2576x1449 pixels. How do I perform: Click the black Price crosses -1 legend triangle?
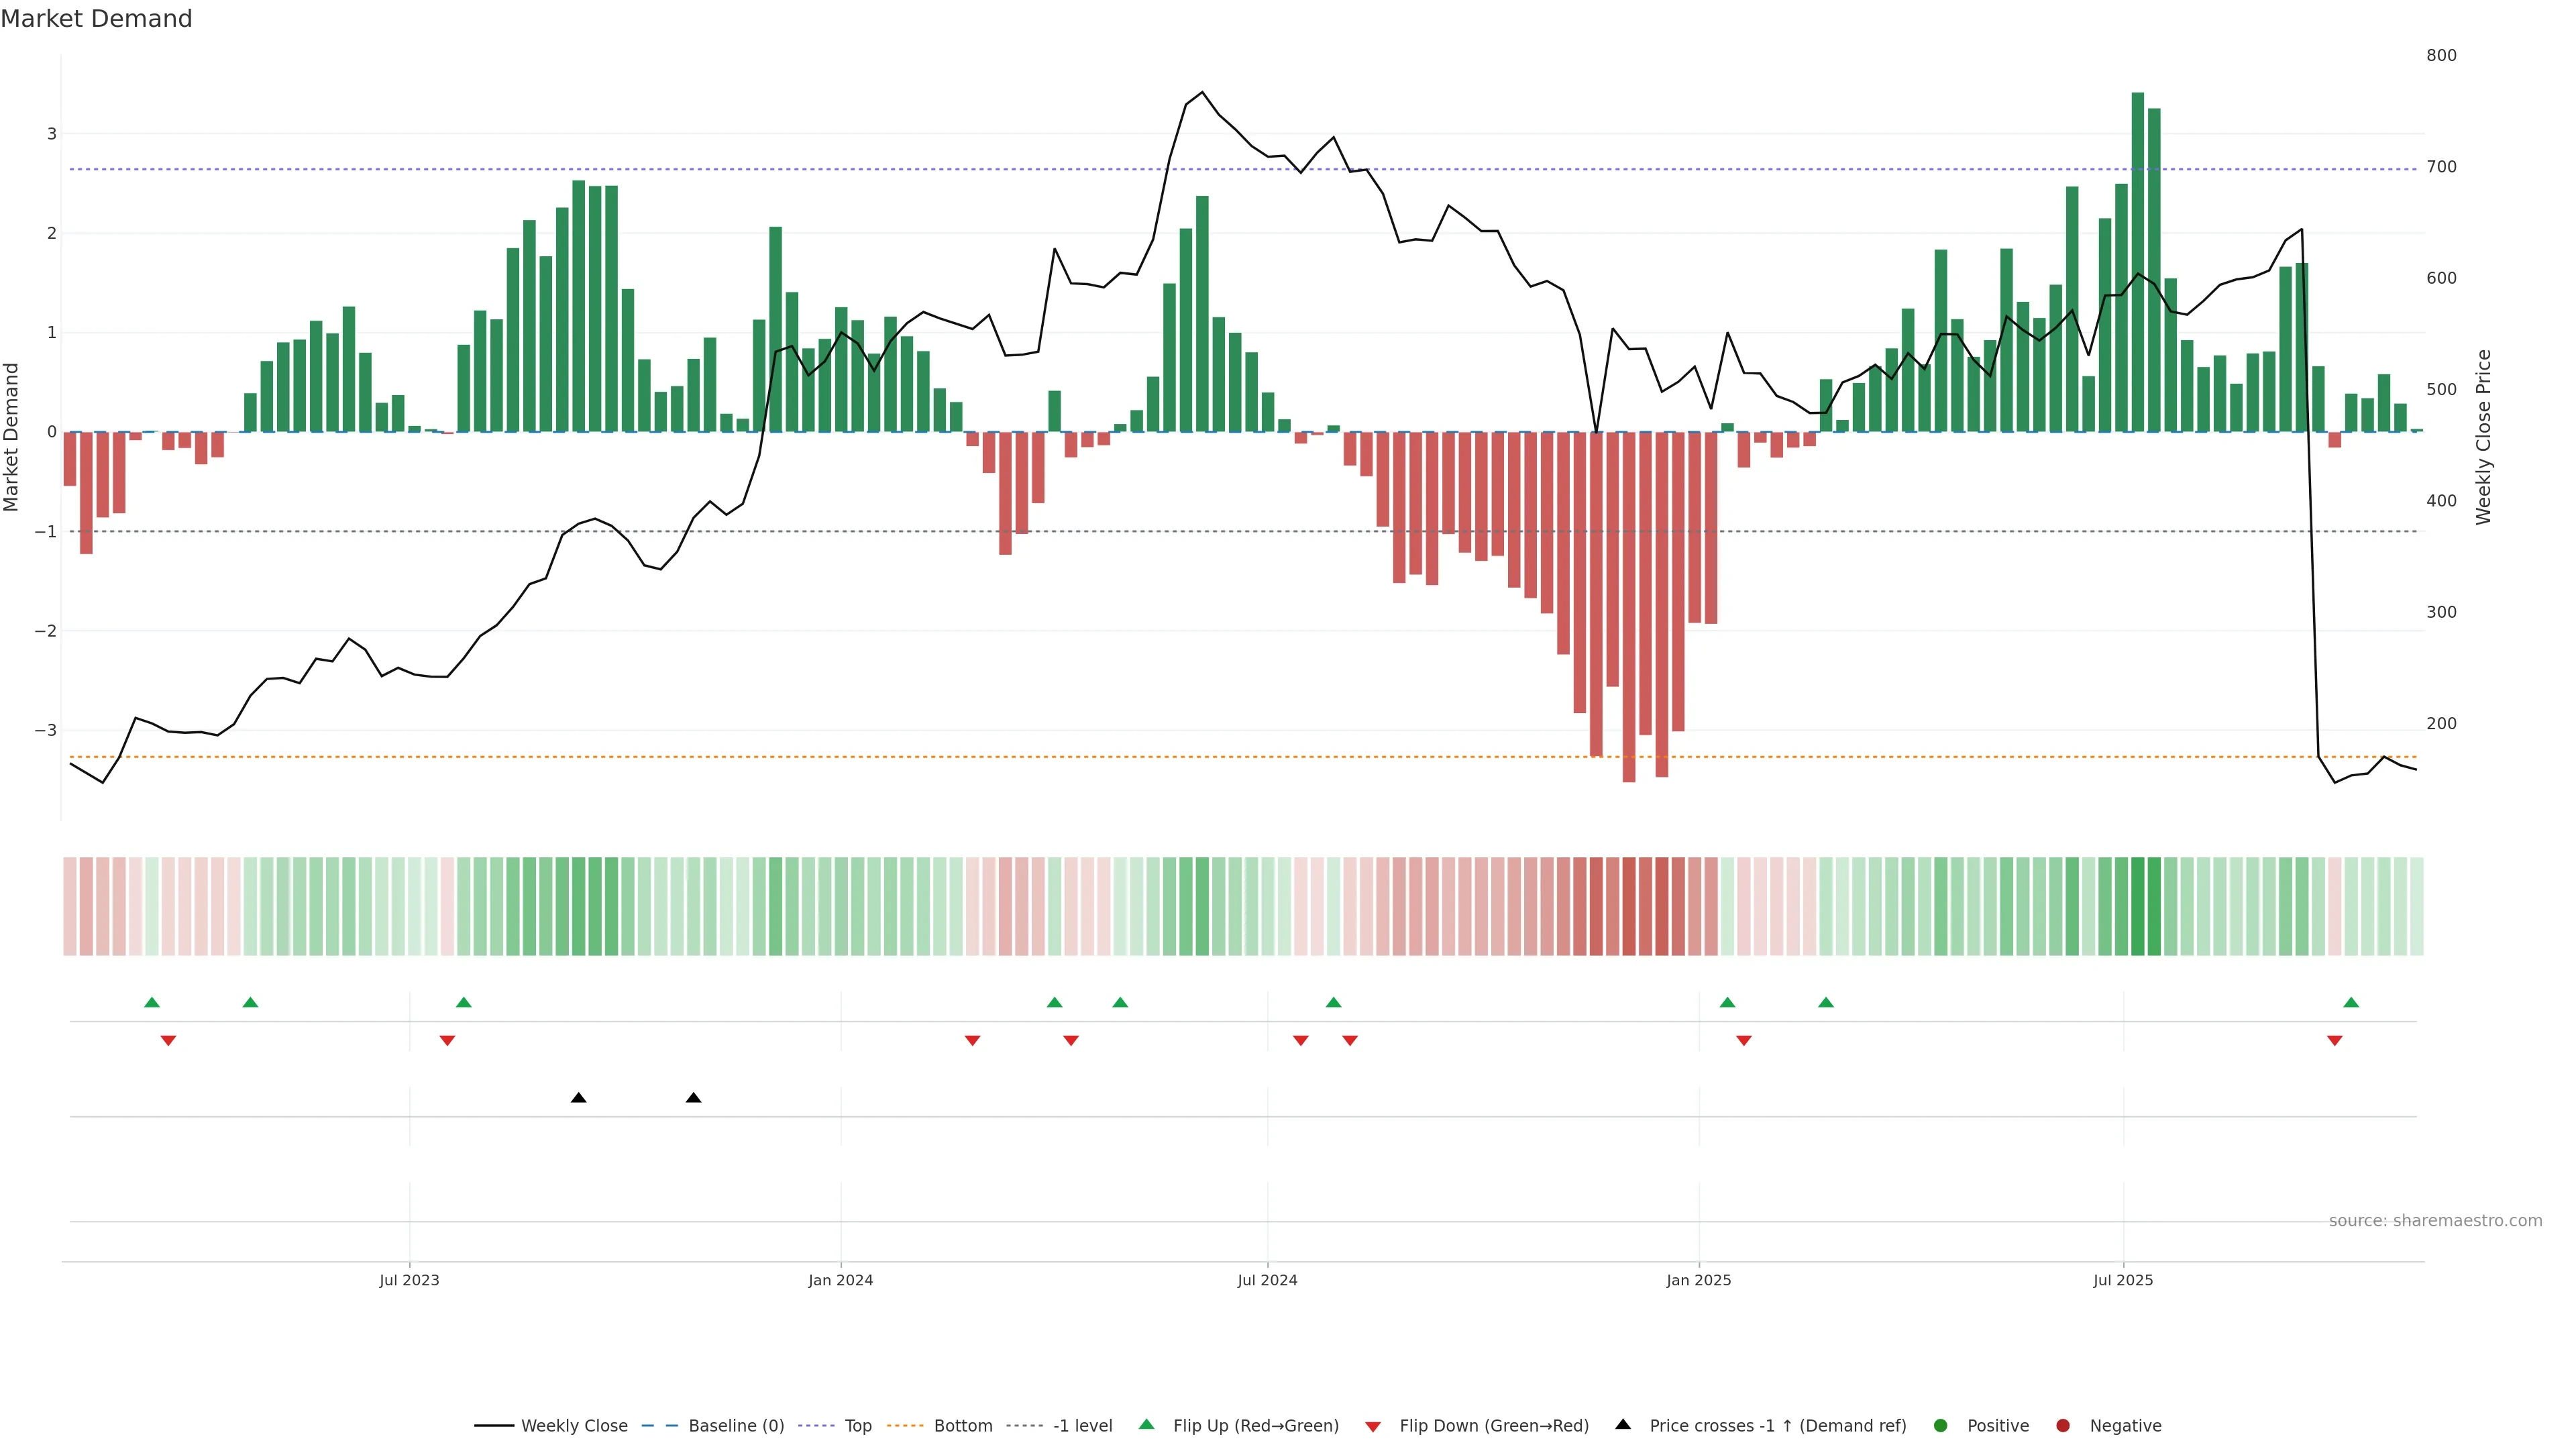pyautogui.click(x=1623, y=1424)
